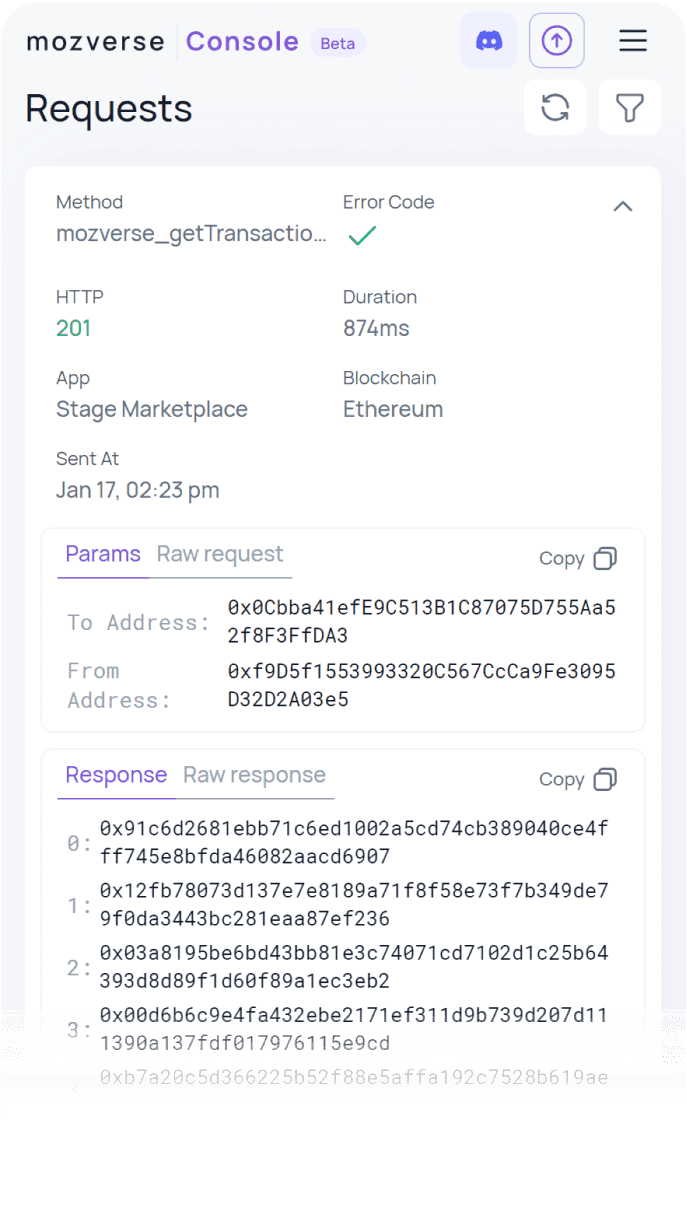
Task: Switch to the Raw response tab
Action: (x=254, y=775)
